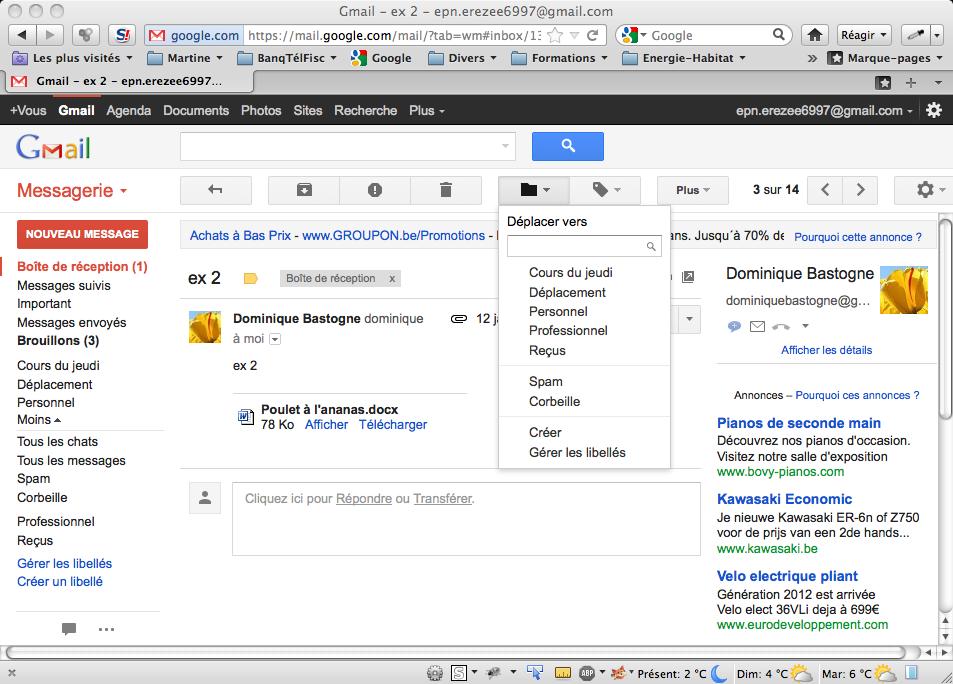The image size is (953, 684).
Task: Archive the open message
Action: (x=304, y=190)
